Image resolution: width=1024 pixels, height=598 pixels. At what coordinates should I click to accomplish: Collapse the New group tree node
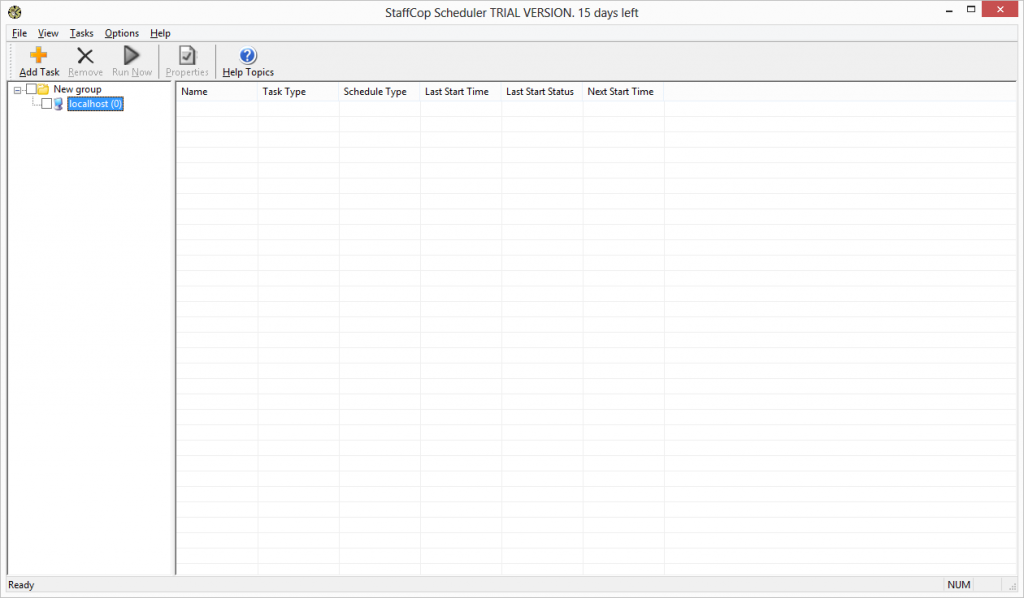pos(18,90)
